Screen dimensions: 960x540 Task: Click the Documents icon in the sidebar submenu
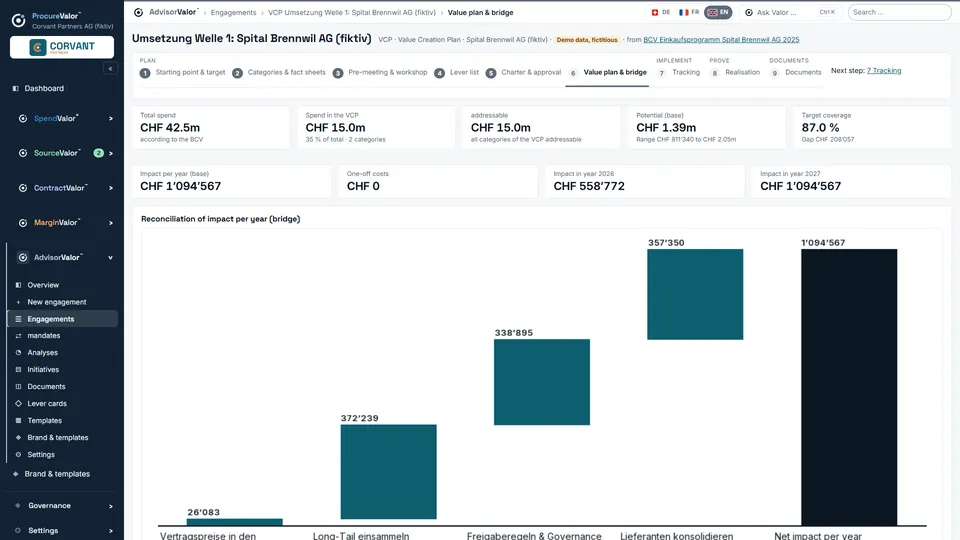pos(18,386)
